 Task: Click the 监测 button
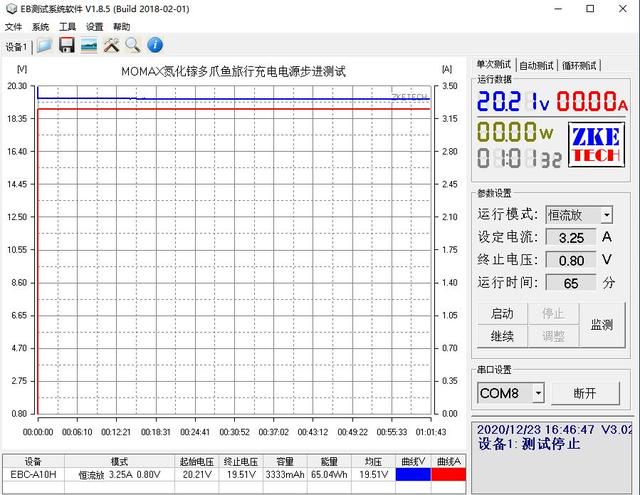(602, 325)
